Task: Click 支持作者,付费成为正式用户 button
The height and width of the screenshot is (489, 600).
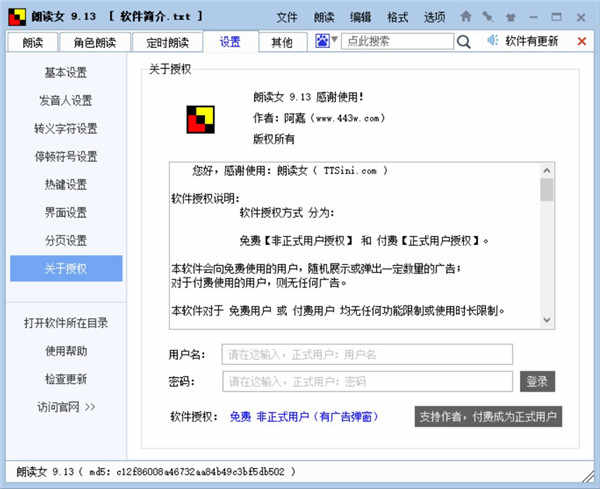Action: (488, 416)
